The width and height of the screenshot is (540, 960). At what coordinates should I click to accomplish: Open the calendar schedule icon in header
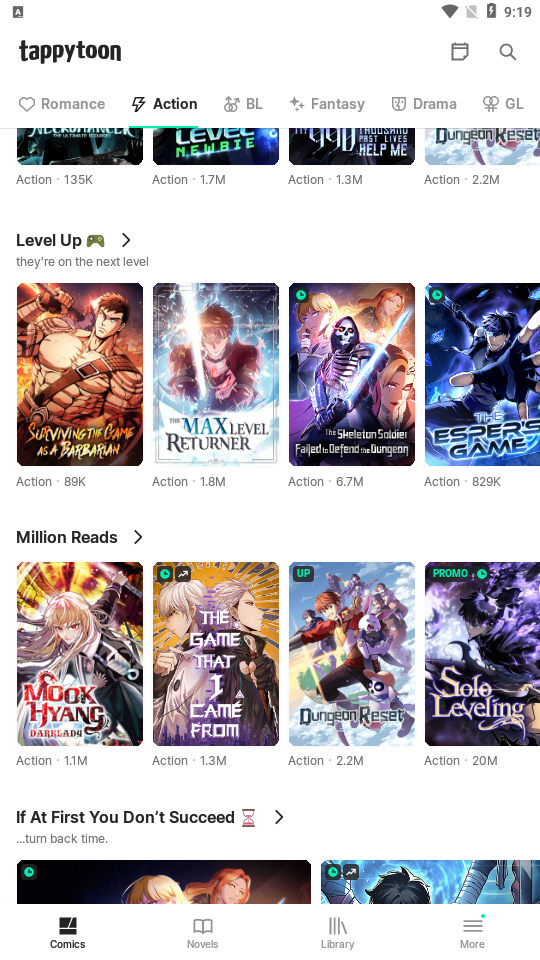point(460,51)
